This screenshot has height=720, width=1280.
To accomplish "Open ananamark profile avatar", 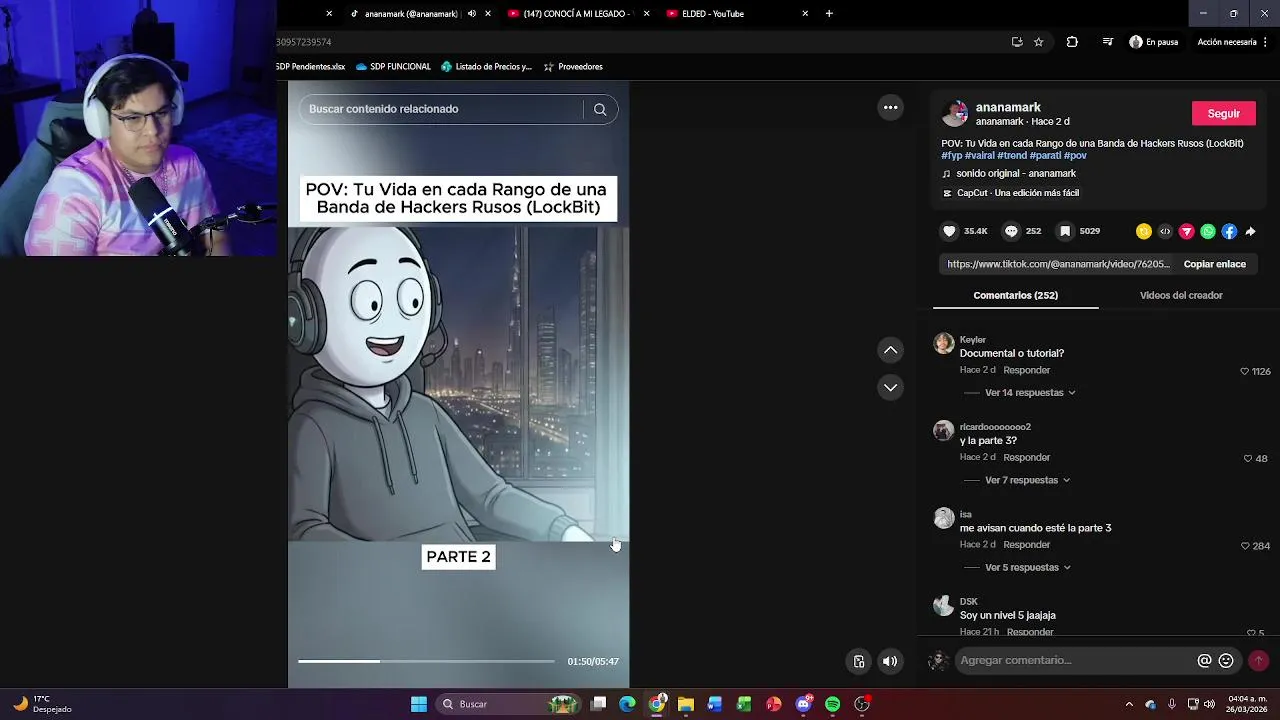I will (955, 113).
